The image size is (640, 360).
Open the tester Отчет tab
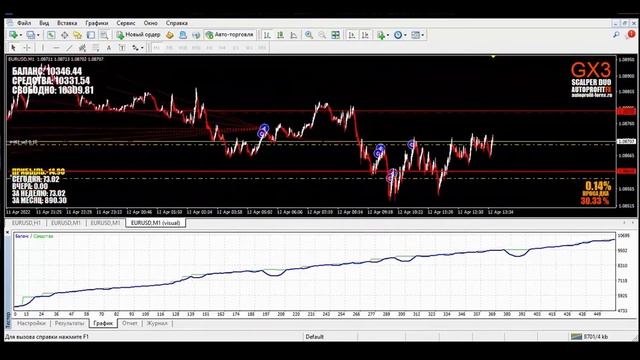[x=130, y=323]
